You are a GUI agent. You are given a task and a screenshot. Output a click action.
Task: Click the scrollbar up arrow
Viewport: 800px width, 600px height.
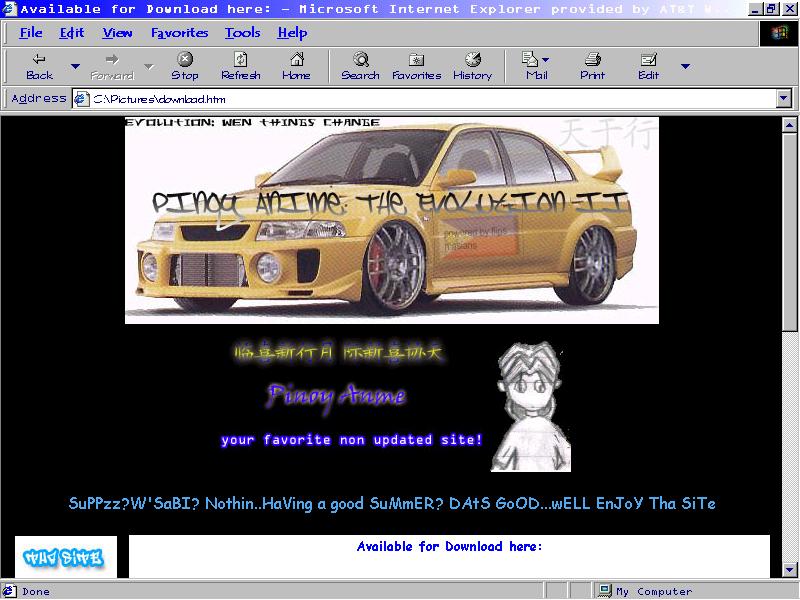789,124
